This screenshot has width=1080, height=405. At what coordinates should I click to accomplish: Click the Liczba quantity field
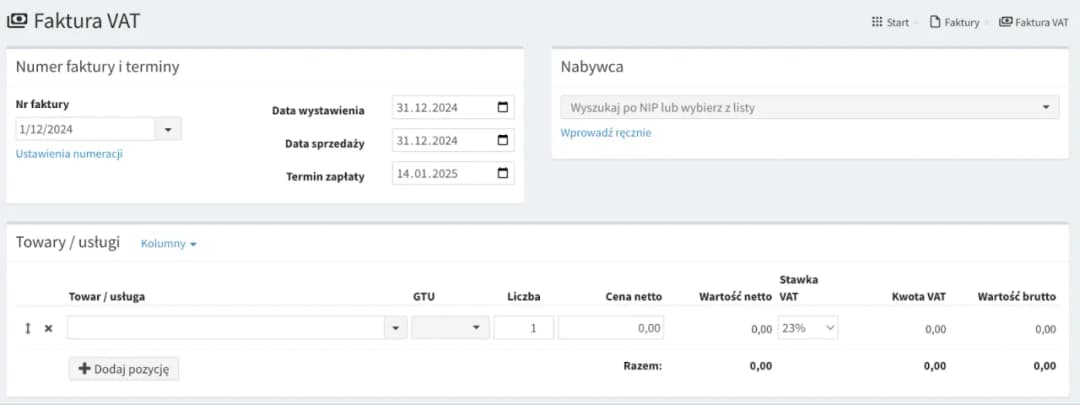[524, 328]
